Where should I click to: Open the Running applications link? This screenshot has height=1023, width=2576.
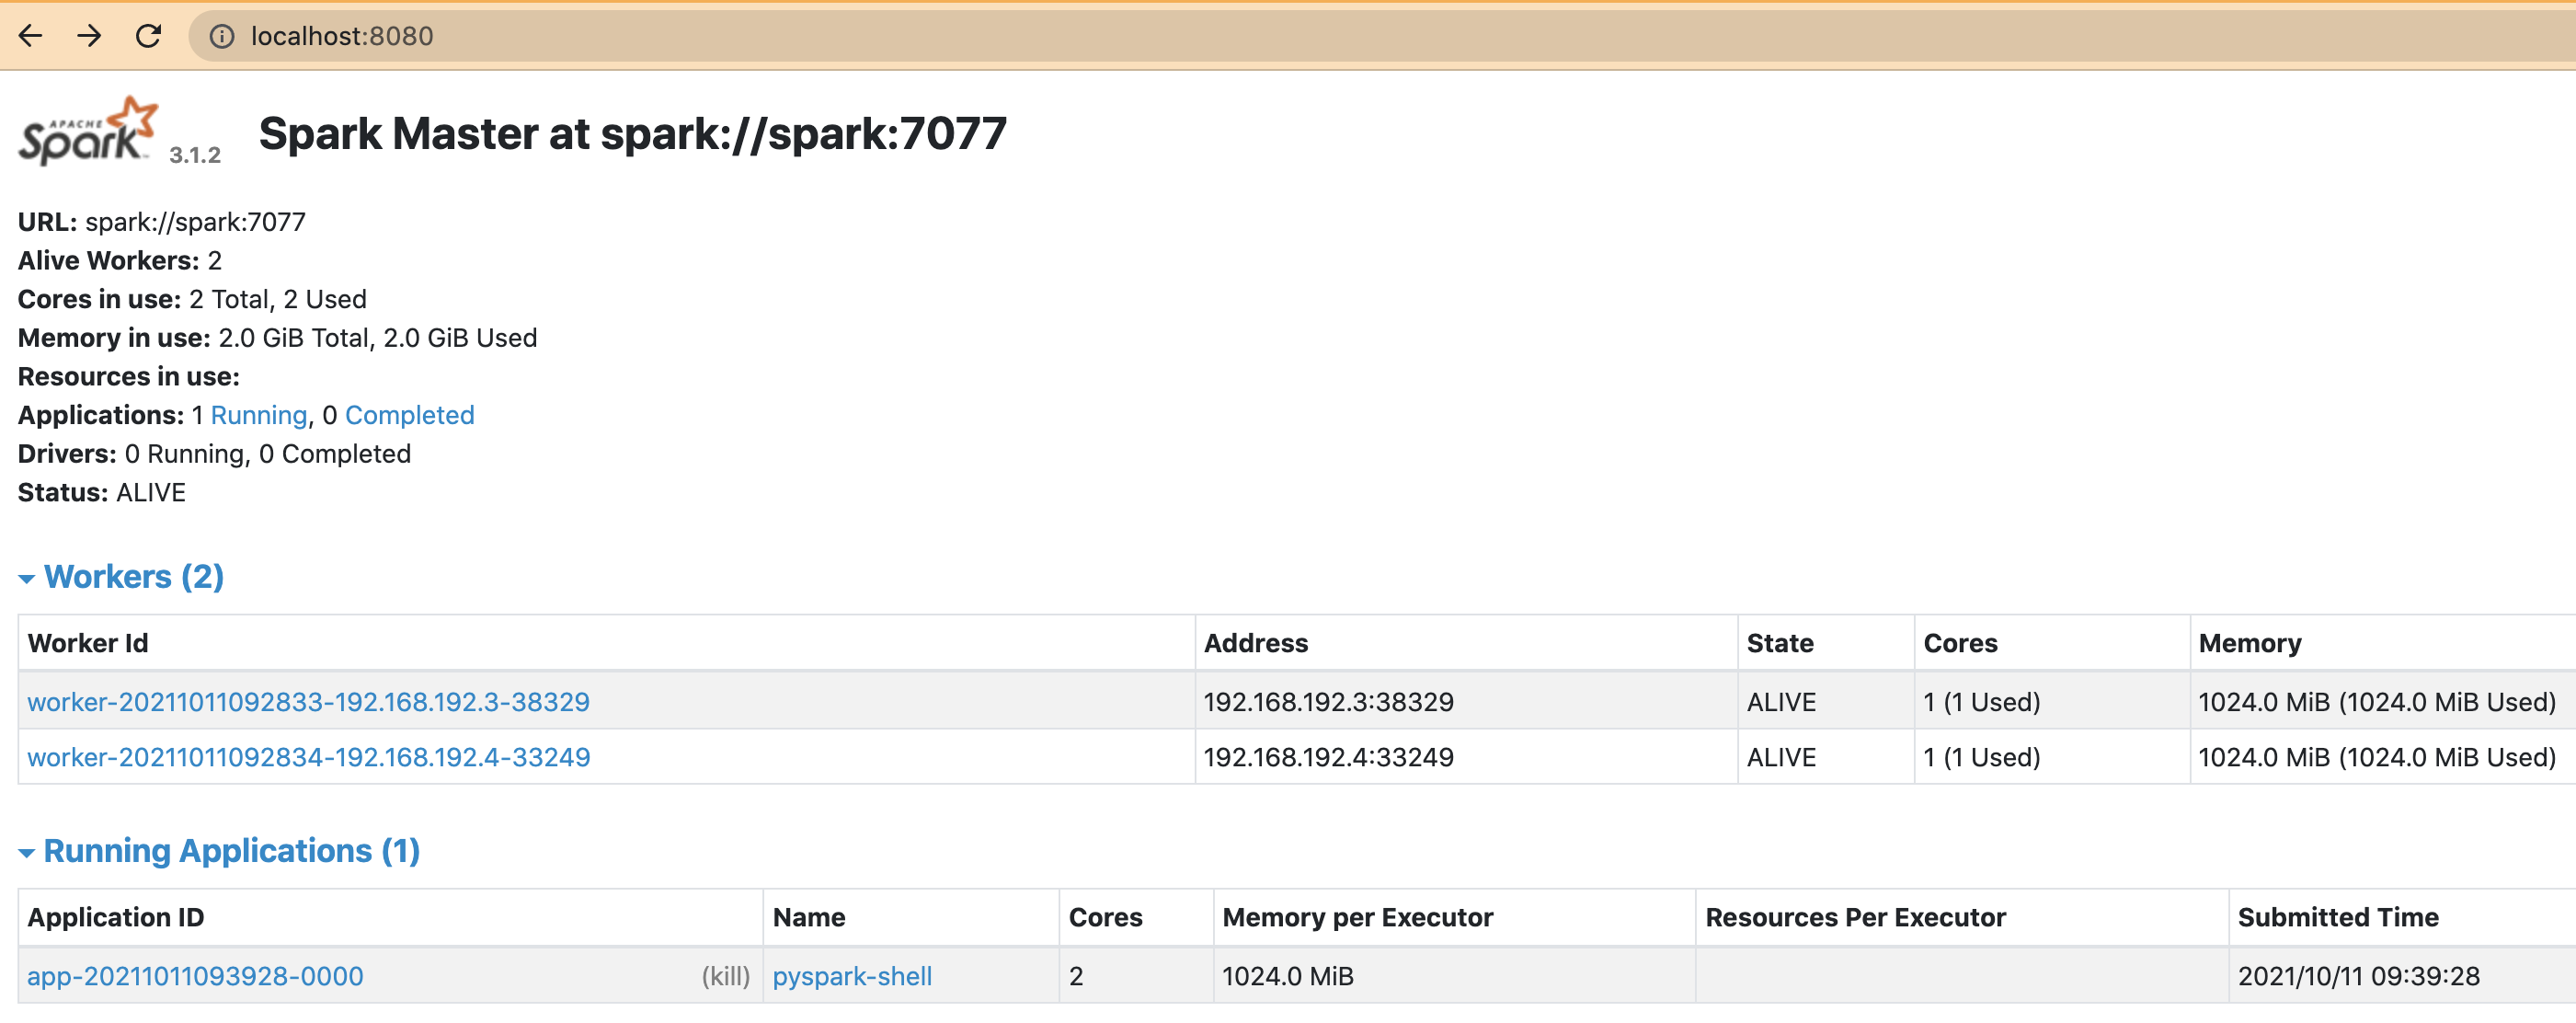[x=259, y=415]
